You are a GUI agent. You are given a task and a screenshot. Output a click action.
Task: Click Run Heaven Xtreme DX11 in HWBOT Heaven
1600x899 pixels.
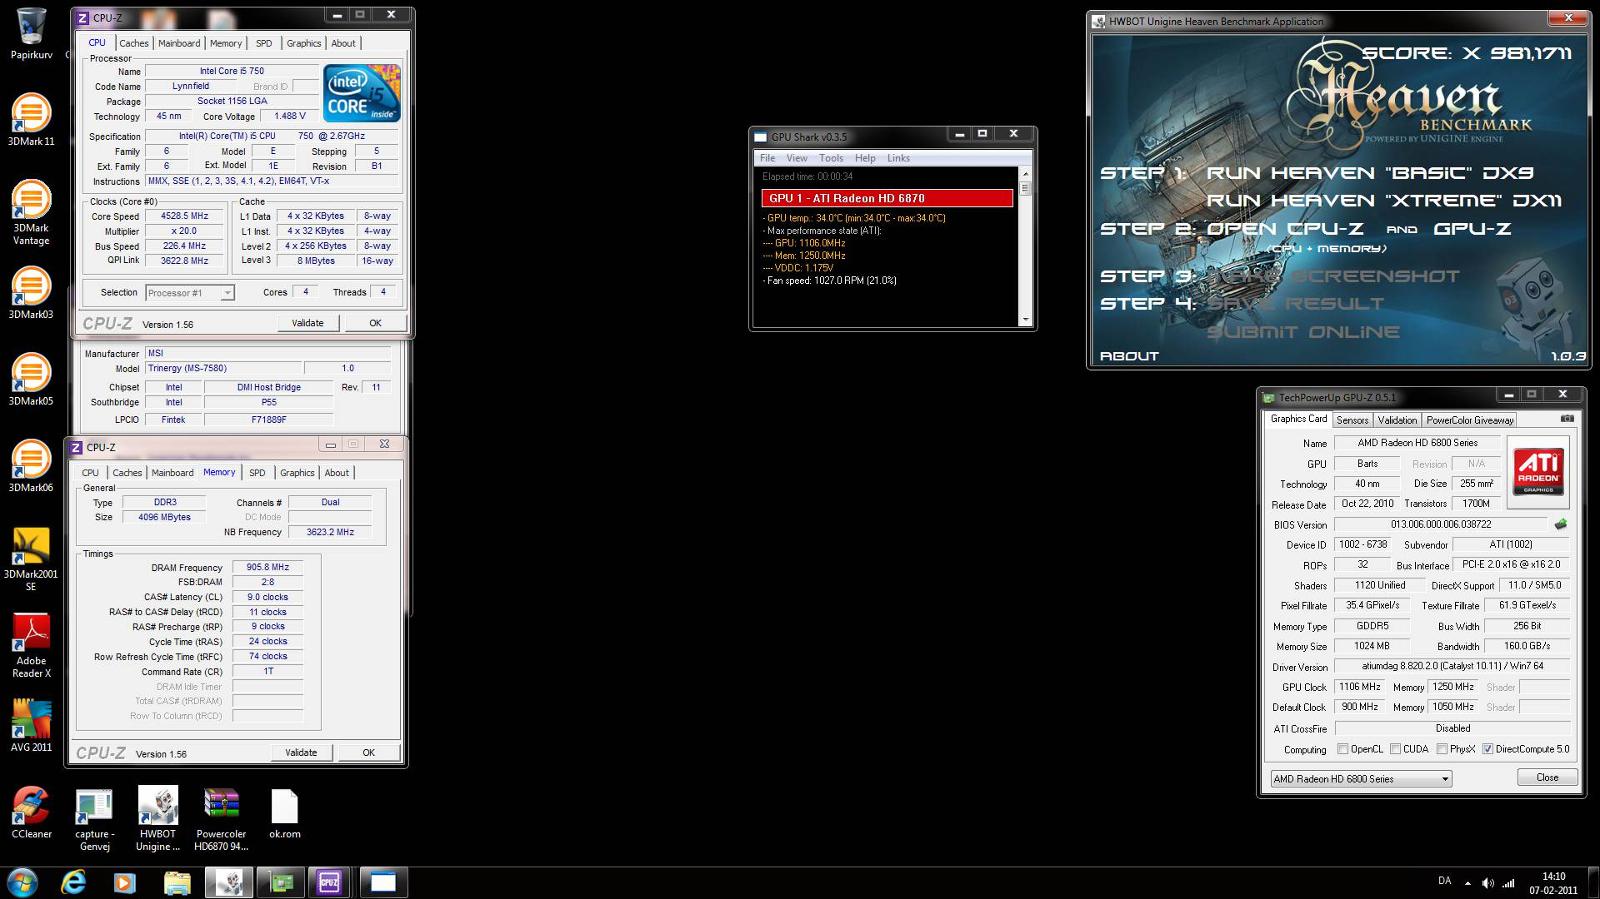click(1383, 201)
